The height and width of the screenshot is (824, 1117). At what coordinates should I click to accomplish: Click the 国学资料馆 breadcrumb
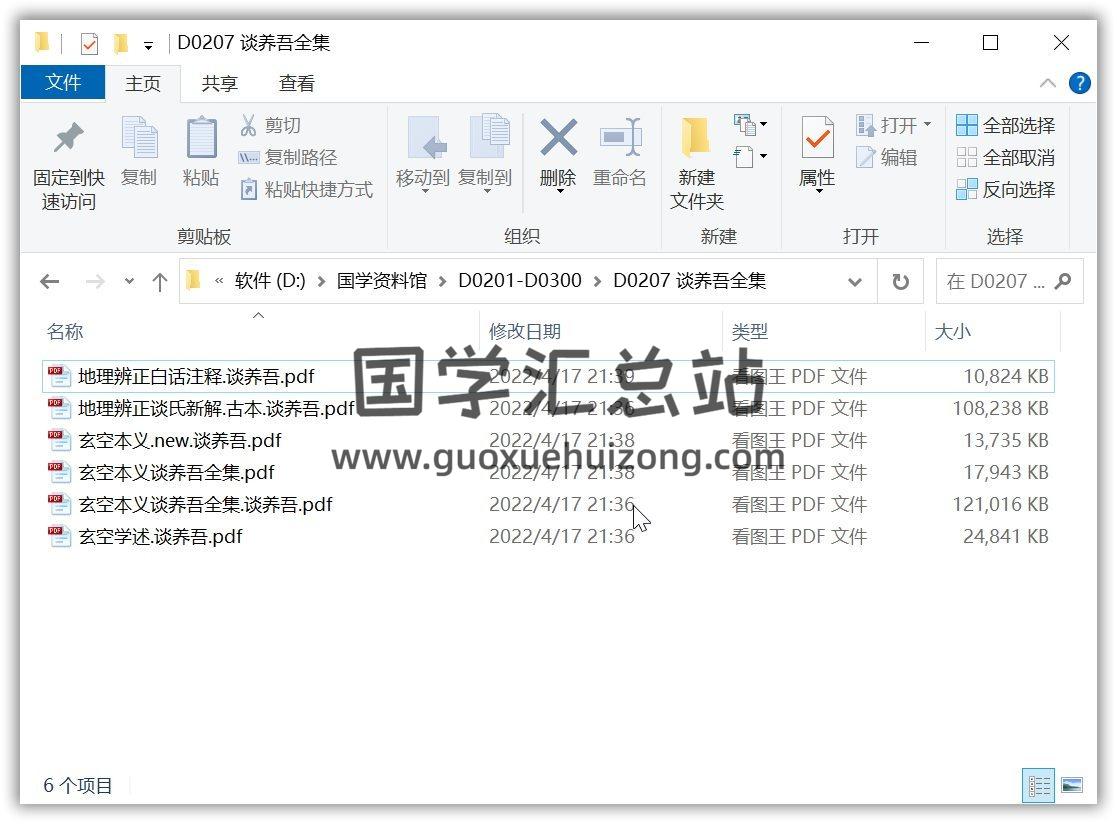tap(382, 281)
